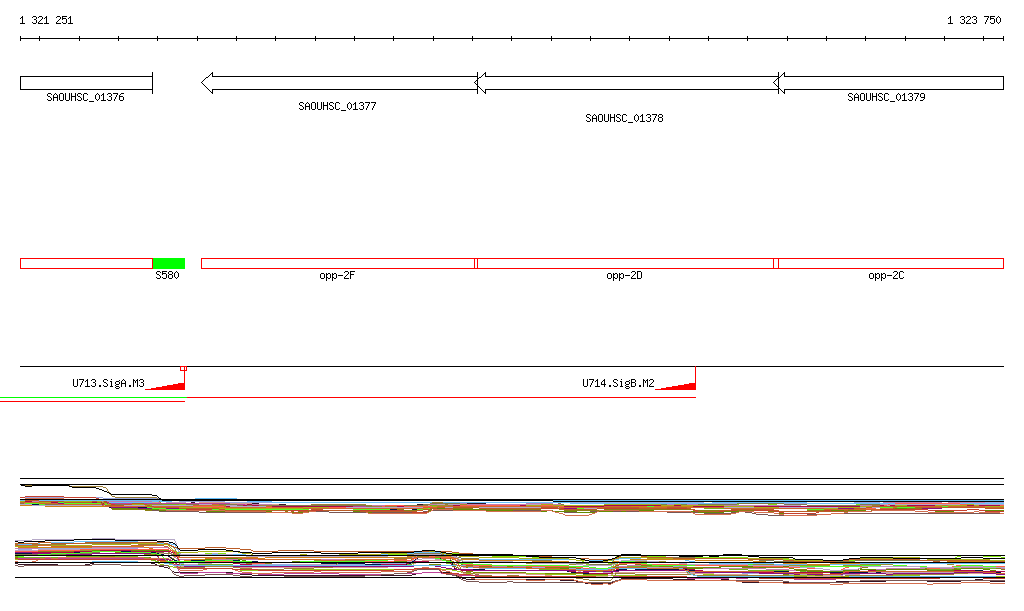Select the SAOUHSC_01378 gene arrow
This screenshot has height=611, width=1024.
tap(626, 83)
